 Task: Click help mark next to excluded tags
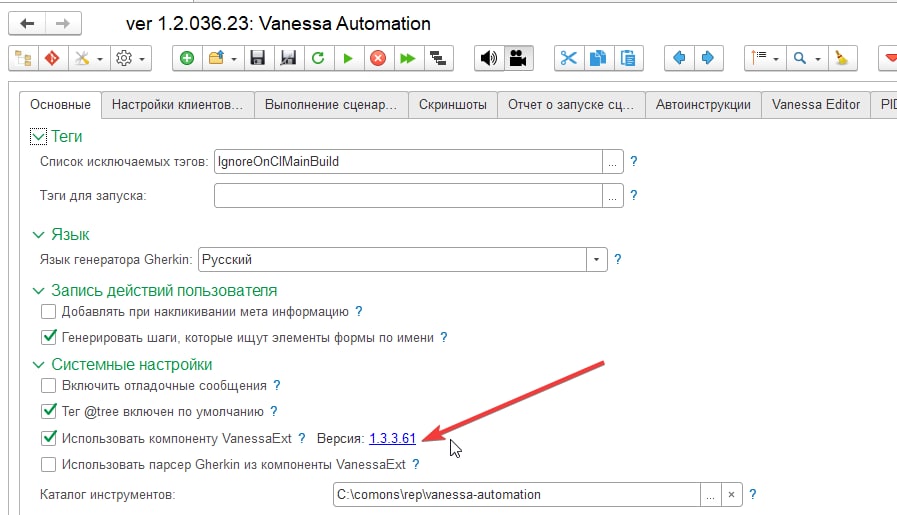pos(634,161)
